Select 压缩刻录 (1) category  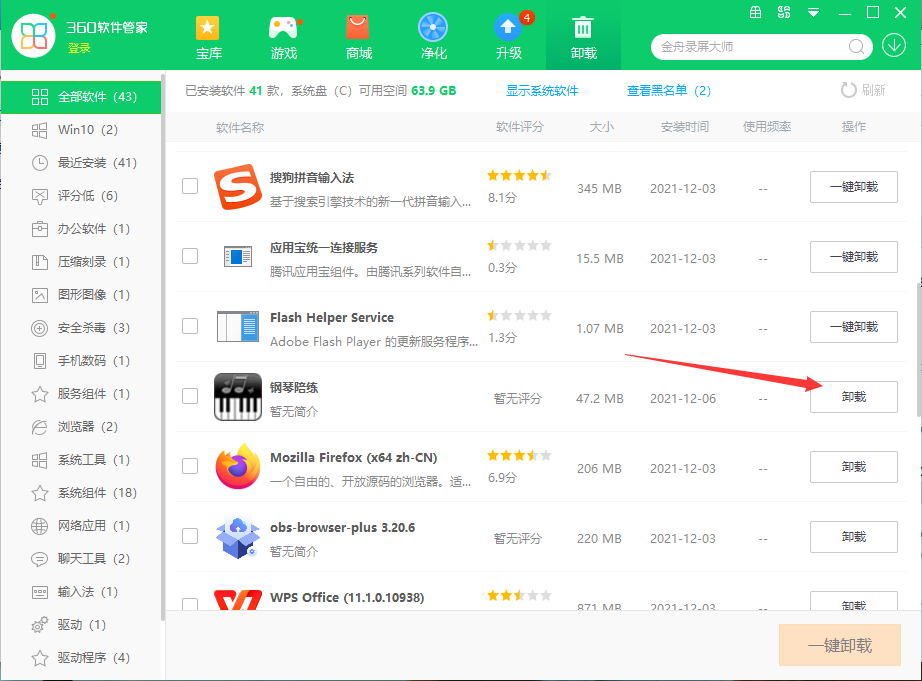[x=81, y=262]
